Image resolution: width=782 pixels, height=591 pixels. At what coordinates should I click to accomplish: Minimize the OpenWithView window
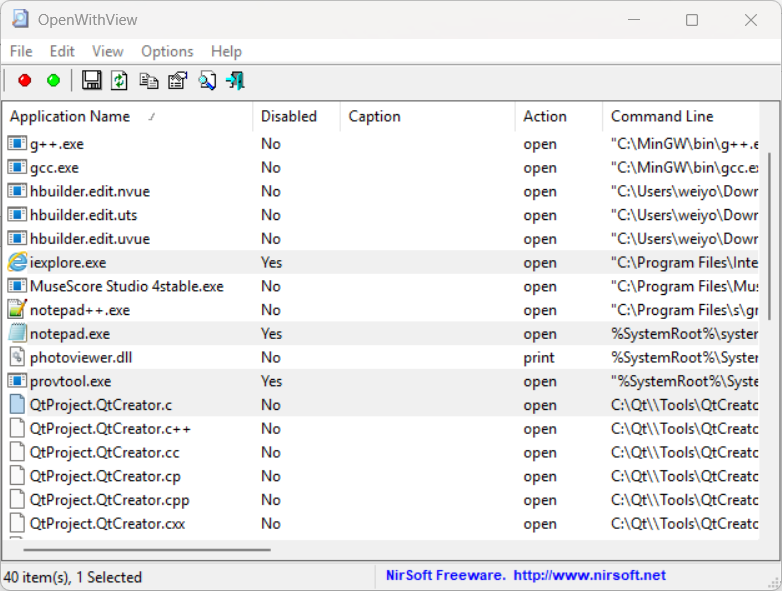coord(634,20)
